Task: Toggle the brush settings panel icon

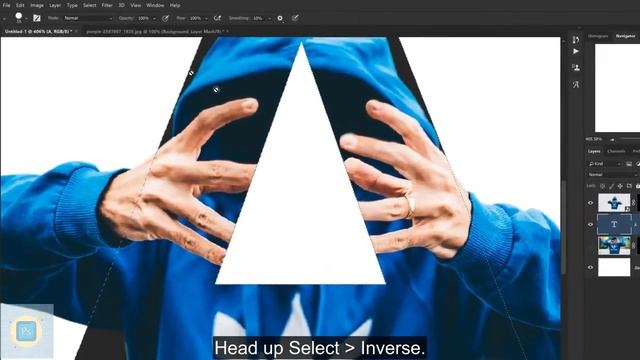Action: [x=37, y=18]
